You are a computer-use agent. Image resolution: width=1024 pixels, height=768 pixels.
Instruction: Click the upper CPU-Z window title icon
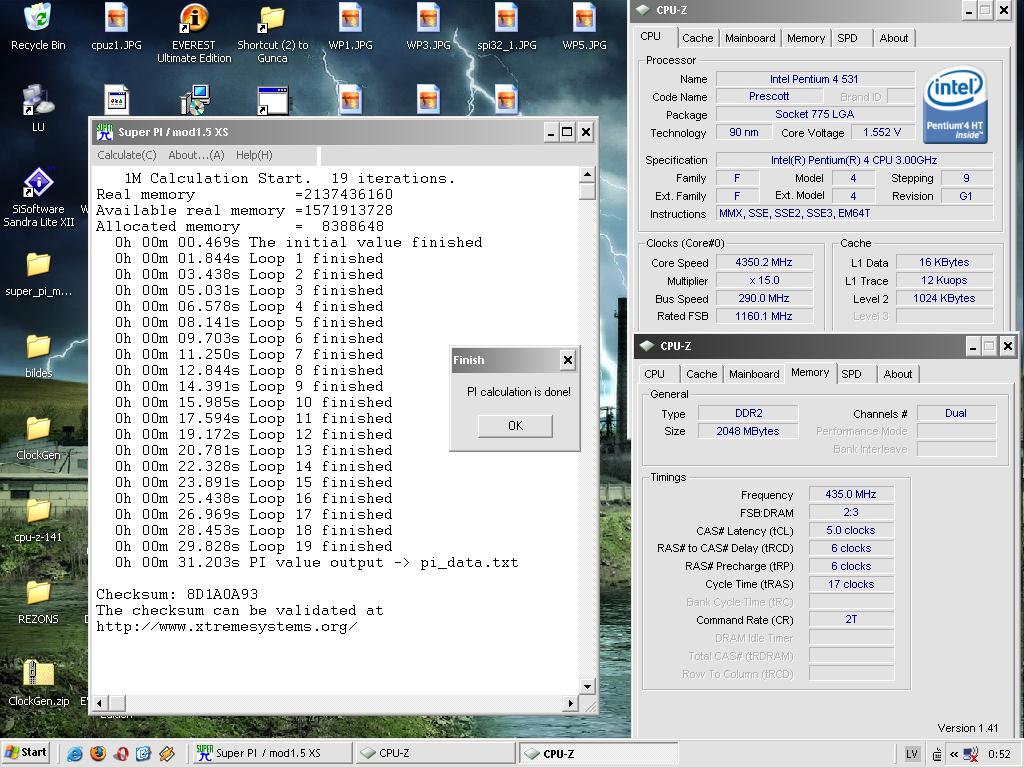643,10
